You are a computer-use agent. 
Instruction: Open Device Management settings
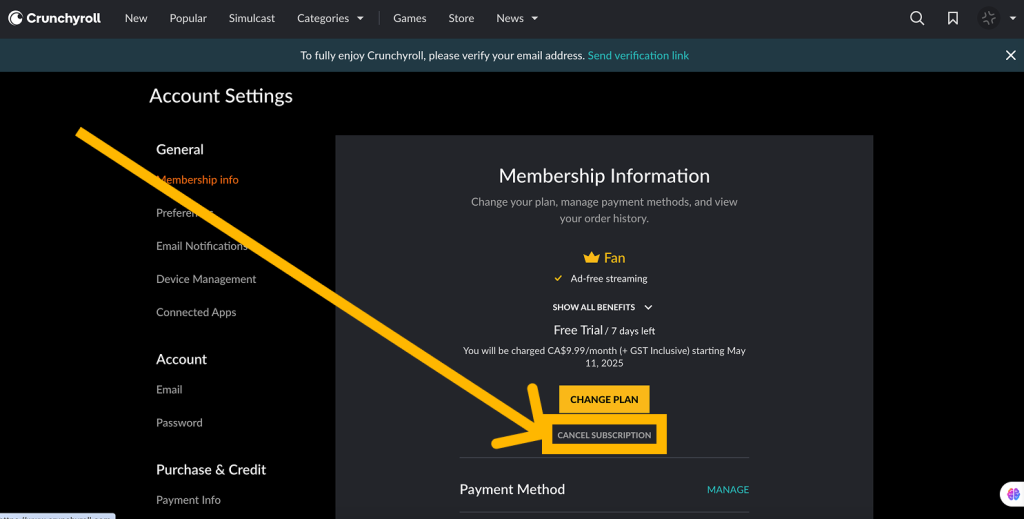tap(206, 279)
